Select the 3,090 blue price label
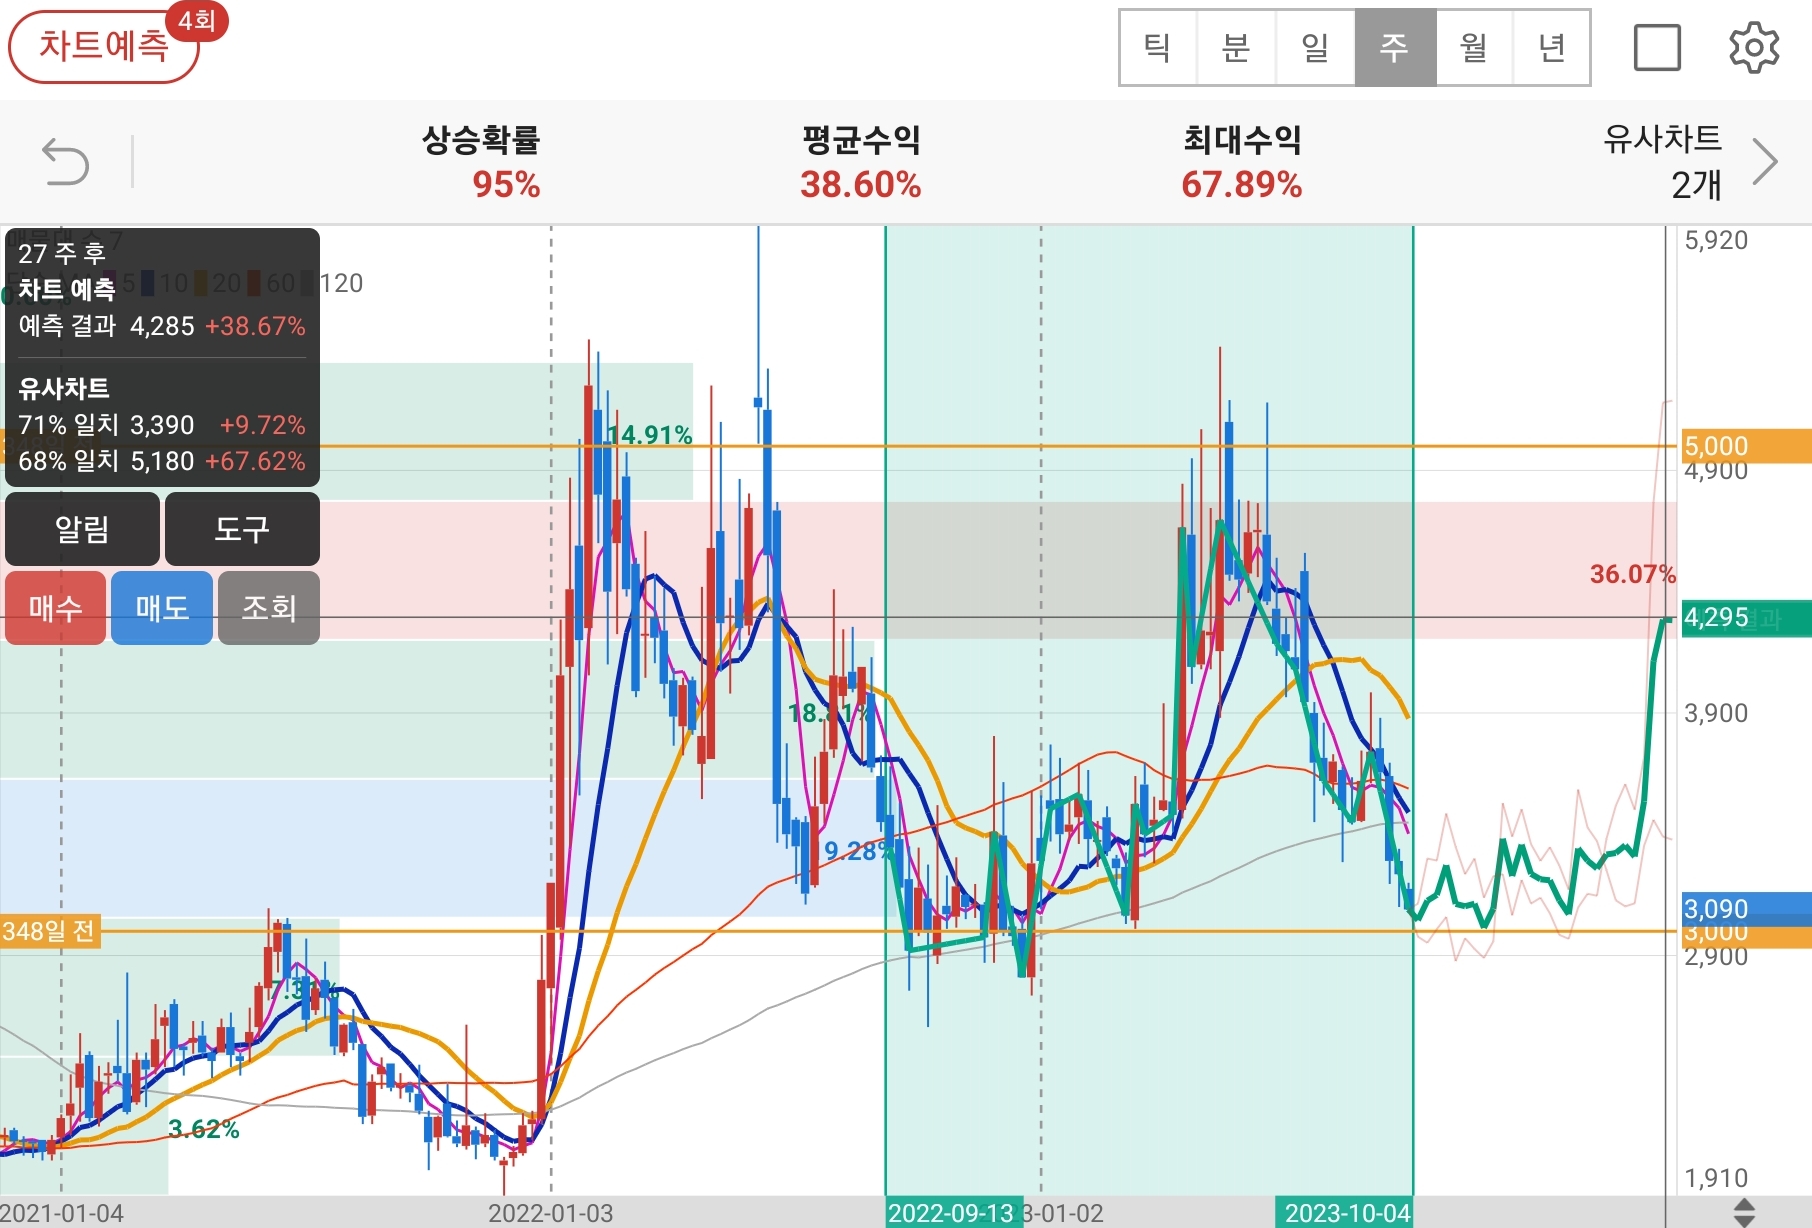Screen dimensions: 1812x1228 (1746, 909)
